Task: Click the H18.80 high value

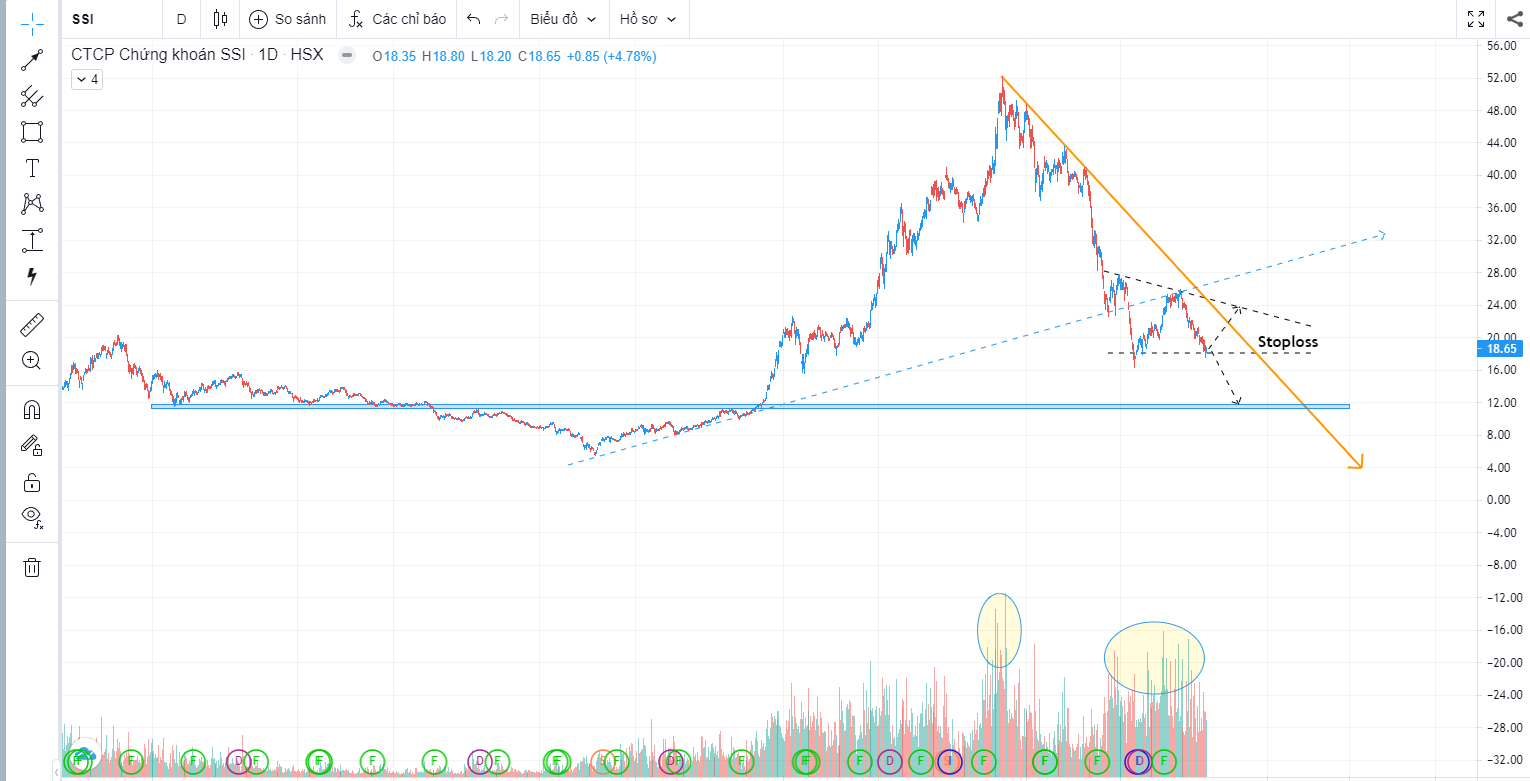Action: tap(443, 57)
